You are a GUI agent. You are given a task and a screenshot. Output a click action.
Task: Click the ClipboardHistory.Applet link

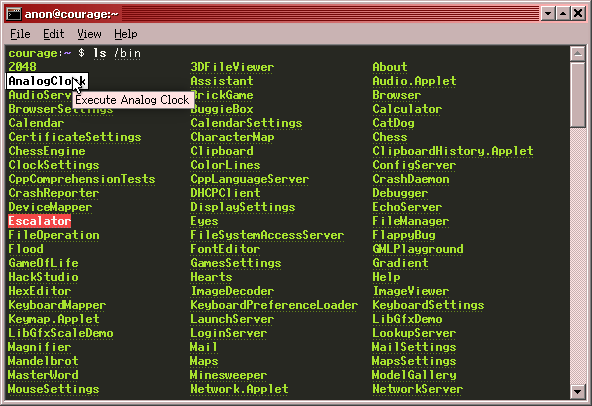point(453,151)
